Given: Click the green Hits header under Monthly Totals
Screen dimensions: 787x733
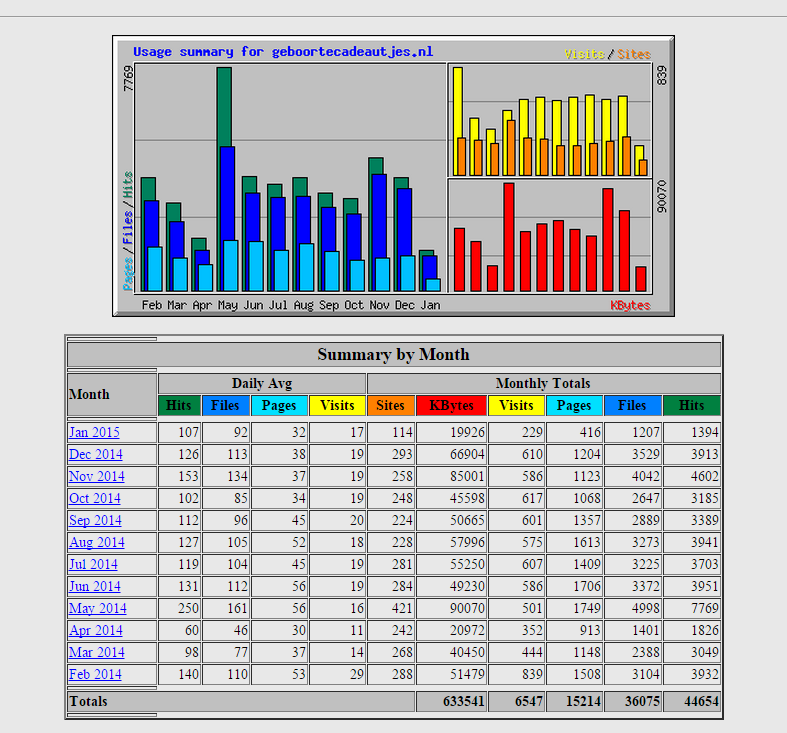Looking at the screenshot, I should point(692,406).
